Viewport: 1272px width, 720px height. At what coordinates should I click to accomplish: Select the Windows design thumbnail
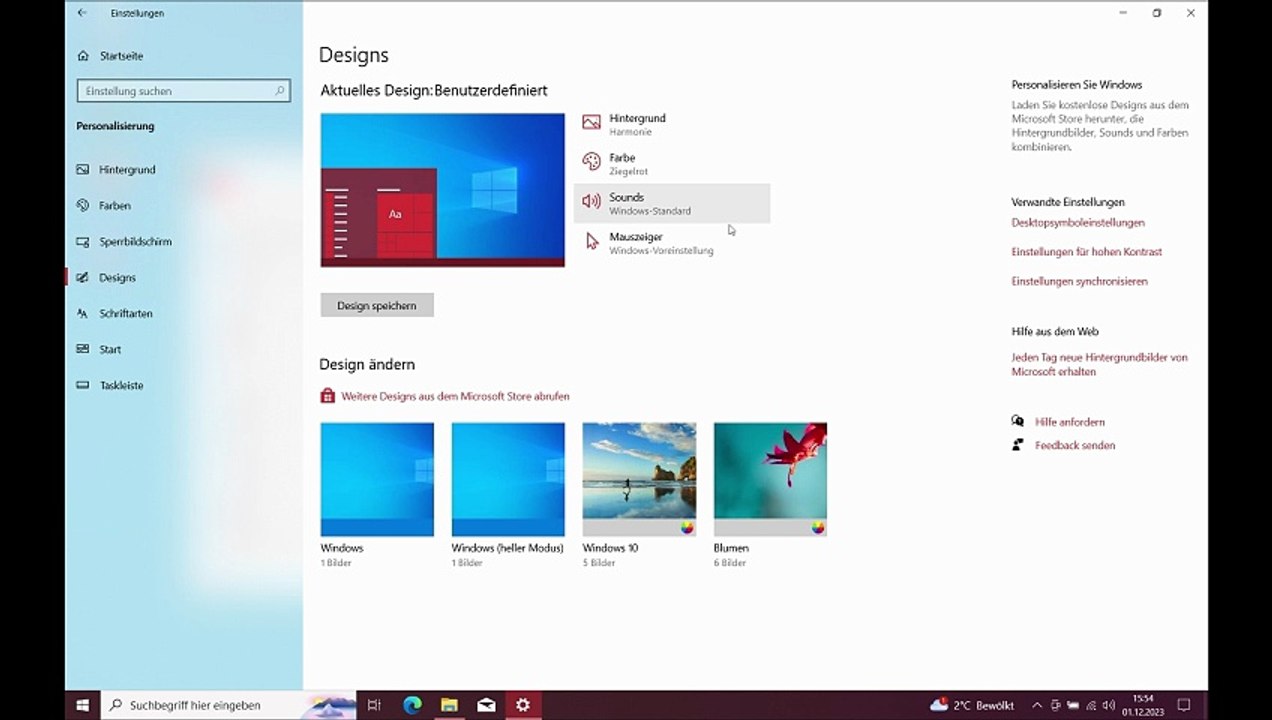(377, 479)
